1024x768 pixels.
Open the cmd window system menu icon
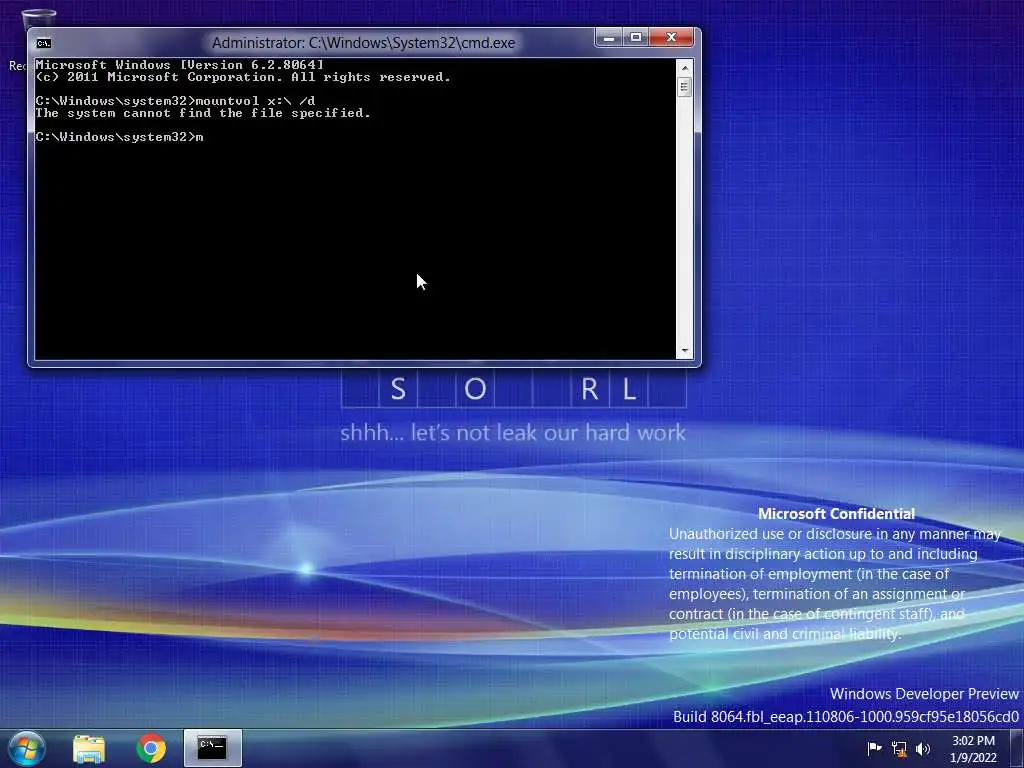click(44, 43)
